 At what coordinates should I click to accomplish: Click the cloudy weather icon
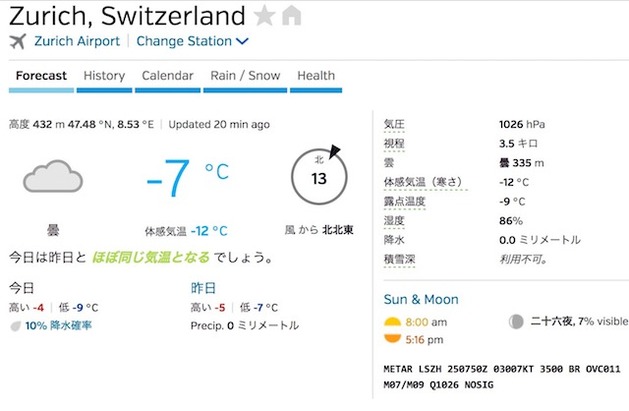tap(53, 176)
